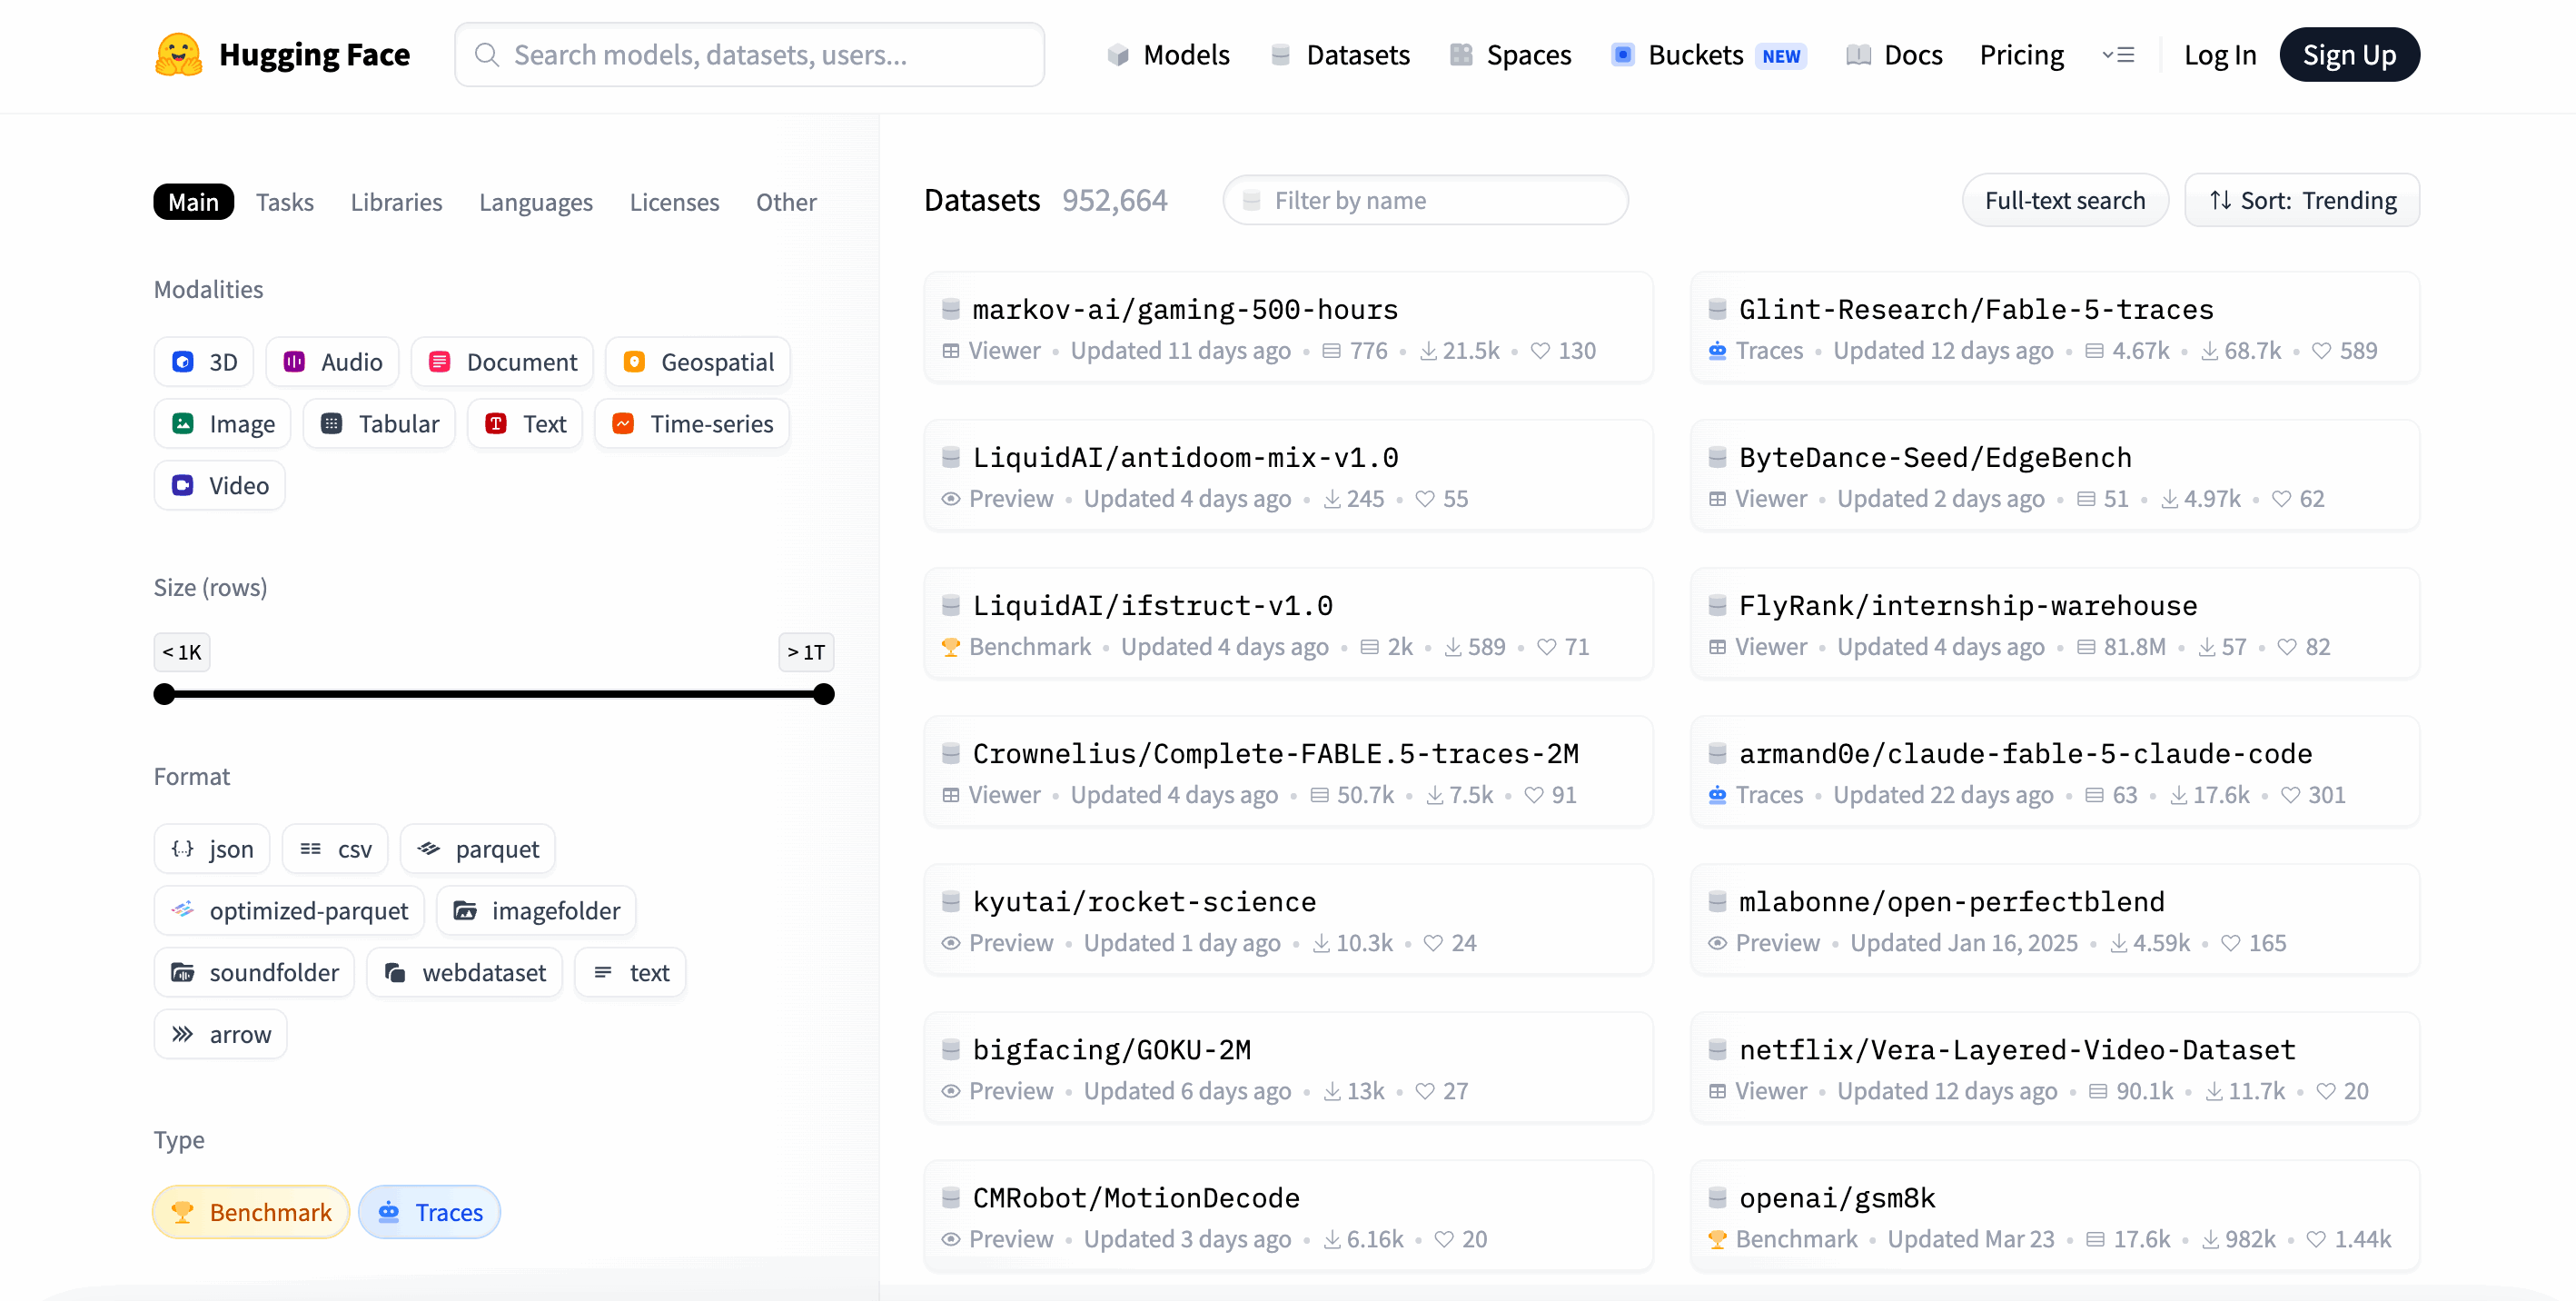Click the right size slider handle
The width and height of the screenshot is (2576, 1301).
coord(824,694)
